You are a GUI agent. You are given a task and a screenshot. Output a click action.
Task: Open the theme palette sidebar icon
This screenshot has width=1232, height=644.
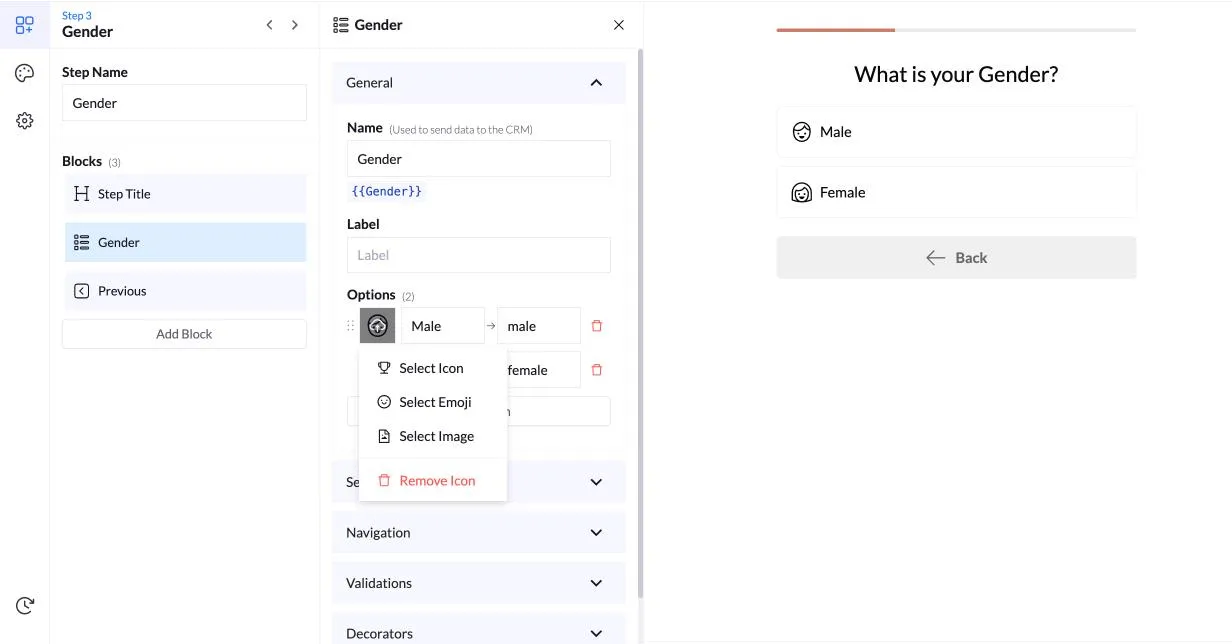pos(25,73)
